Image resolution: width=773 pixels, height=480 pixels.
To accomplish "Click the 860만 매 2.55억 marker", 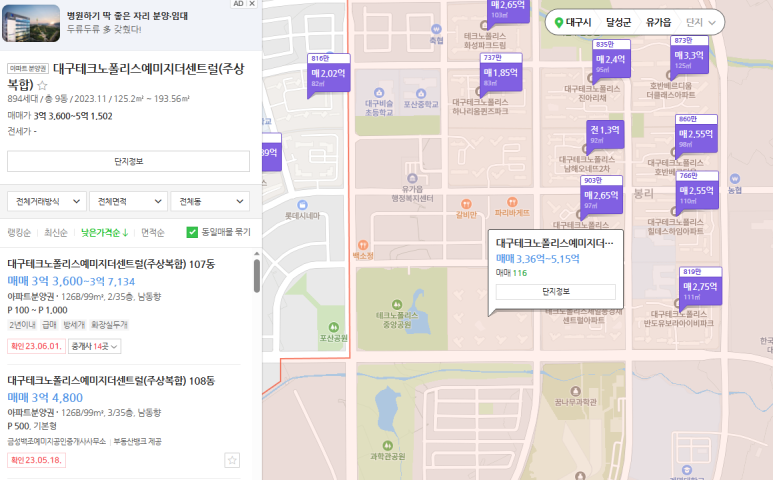I will click(x=696, y=134).
